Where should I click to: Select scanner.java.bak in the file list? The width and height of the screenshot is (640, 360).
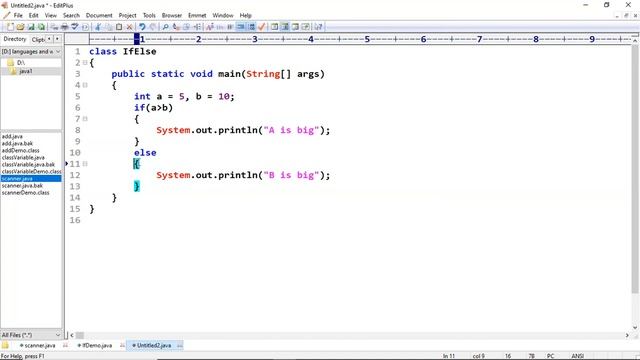[22, 186]
